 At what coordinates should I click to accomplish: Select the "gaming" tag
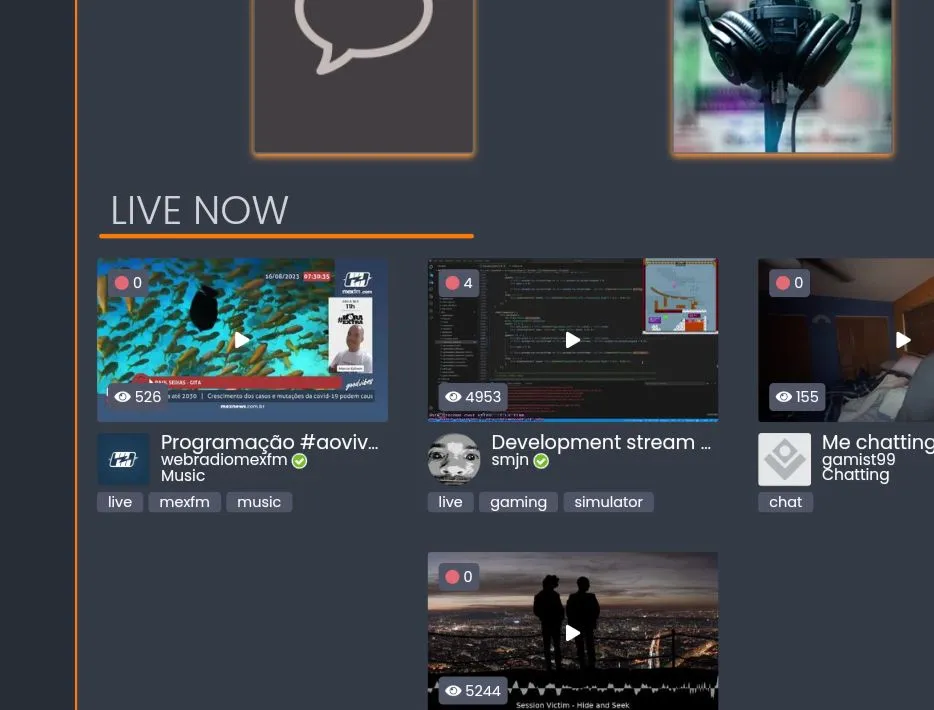[518, 501]
